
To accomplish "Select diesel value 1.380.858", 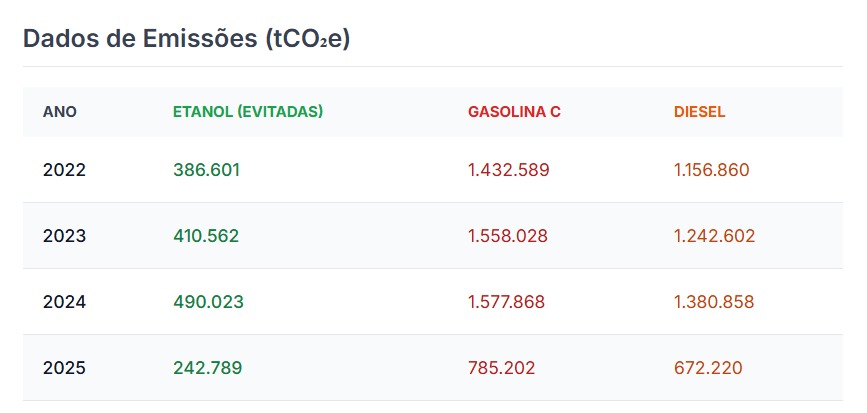I will click(x=714, y=302).
